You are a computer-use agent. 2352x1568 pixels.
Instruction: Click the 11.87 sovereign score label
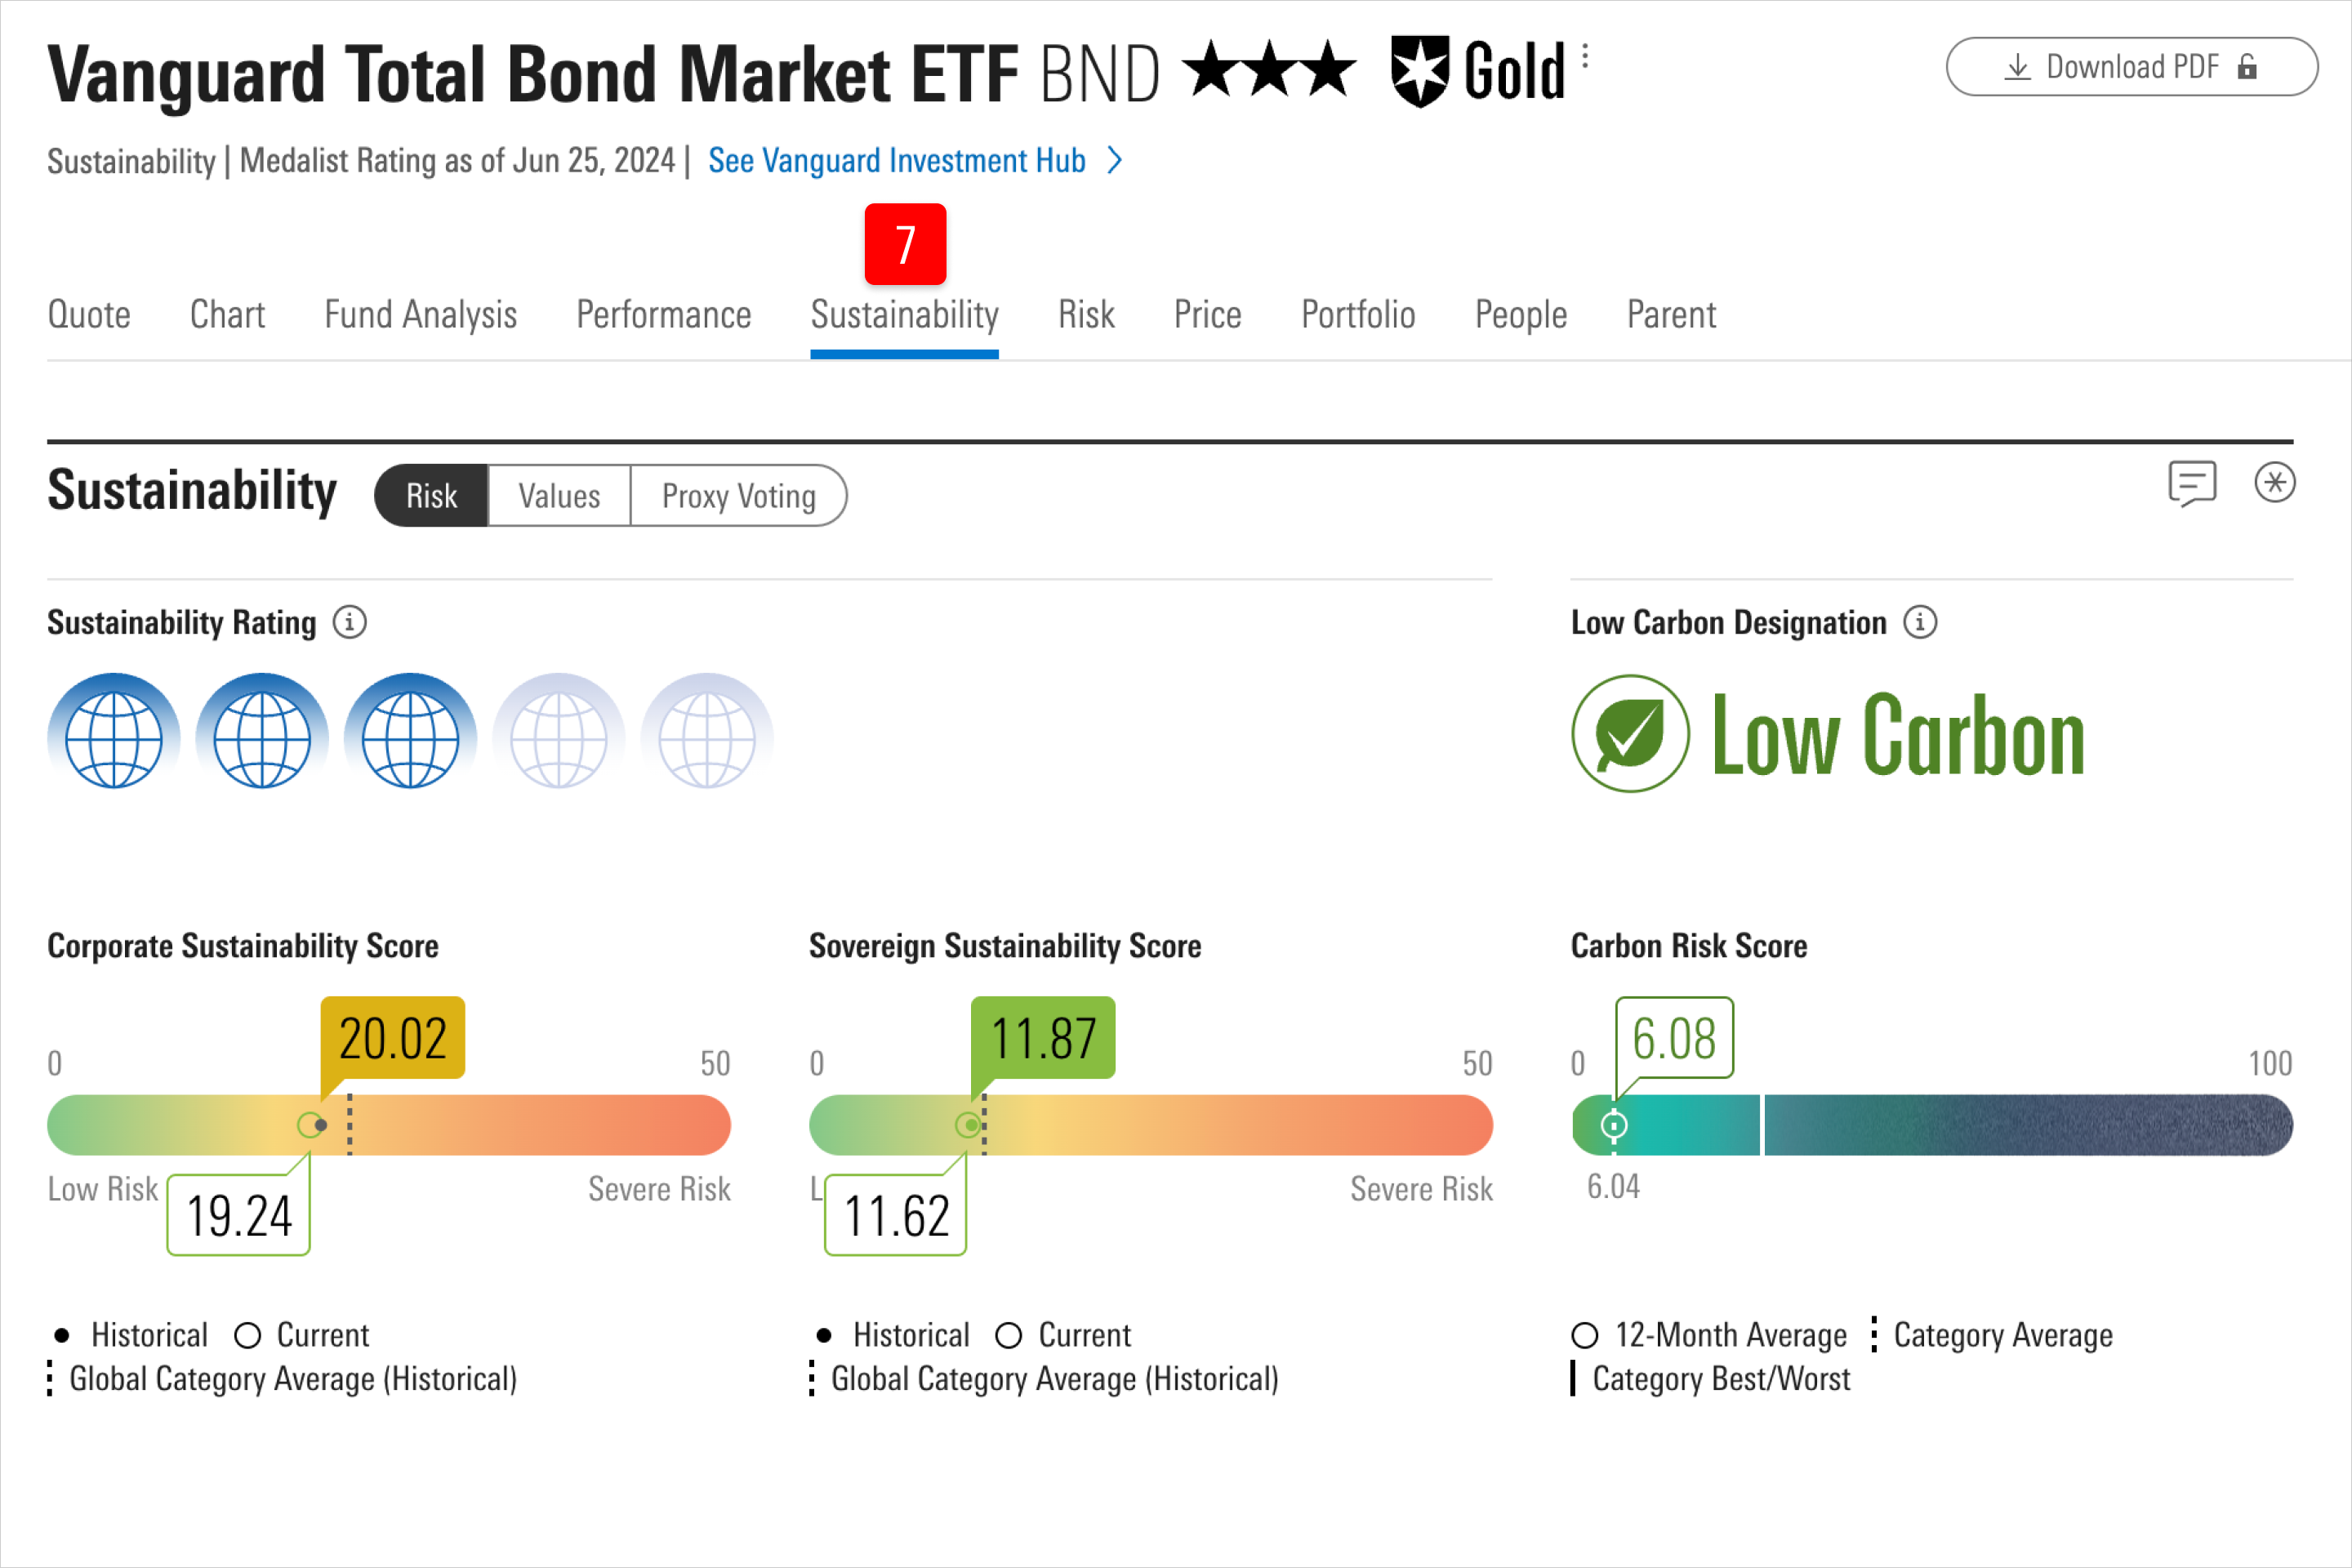coord(1043,1038)
